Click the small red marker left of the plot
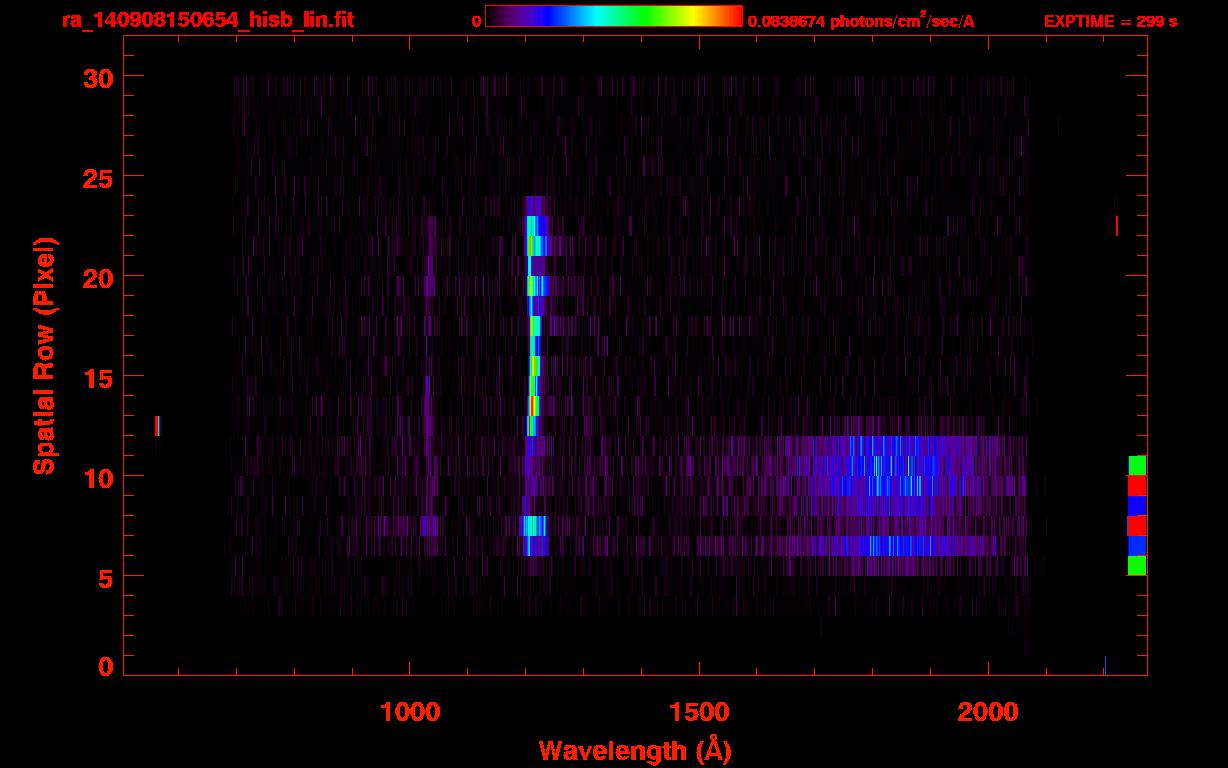 tap(157, 426)
